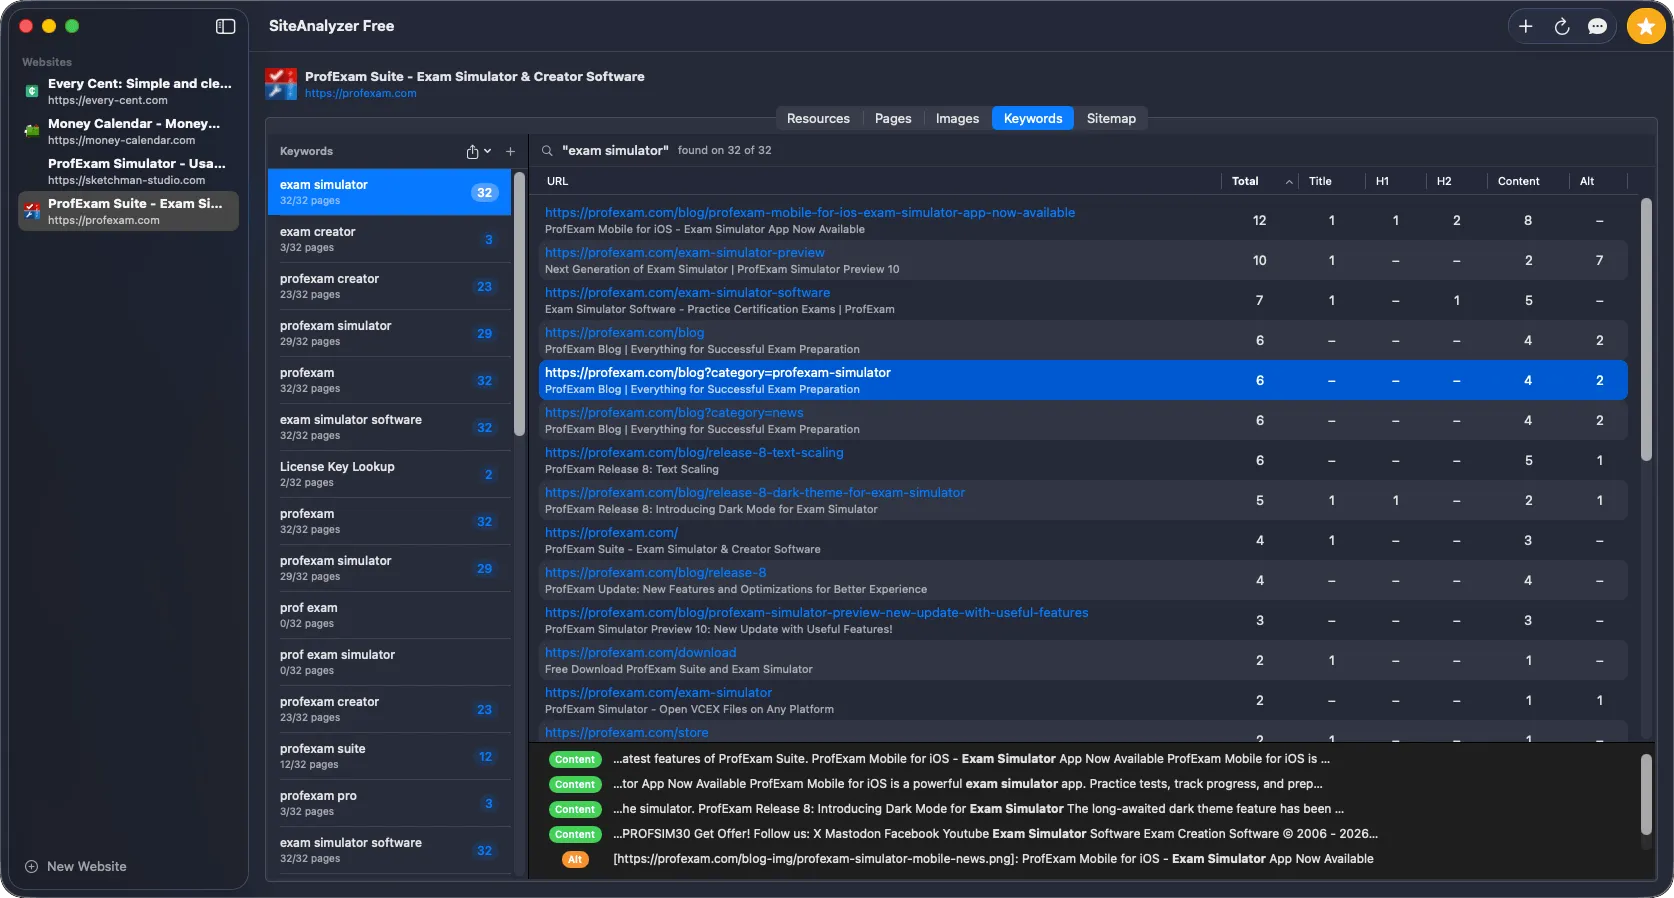Open the release-8 blog URL link
This screenshot has height=898, width=1674.
pos(655,572)
